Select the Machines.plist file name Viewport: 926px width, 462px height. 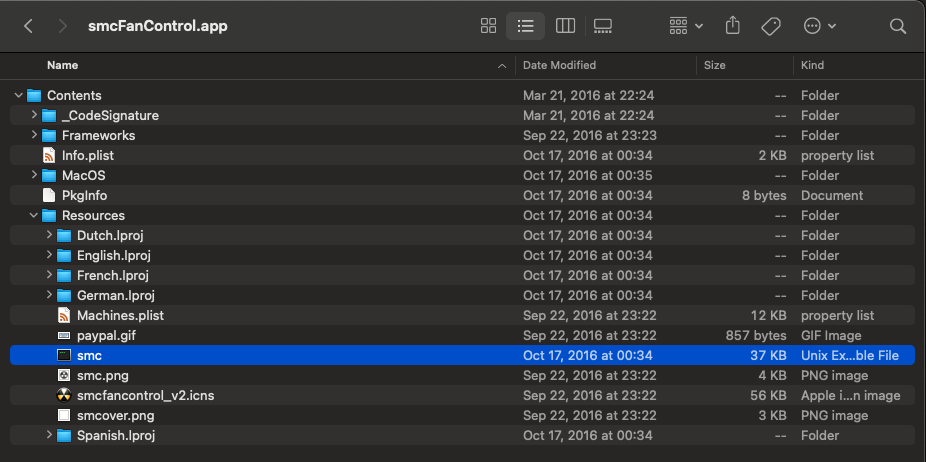[x=120, y=315]
